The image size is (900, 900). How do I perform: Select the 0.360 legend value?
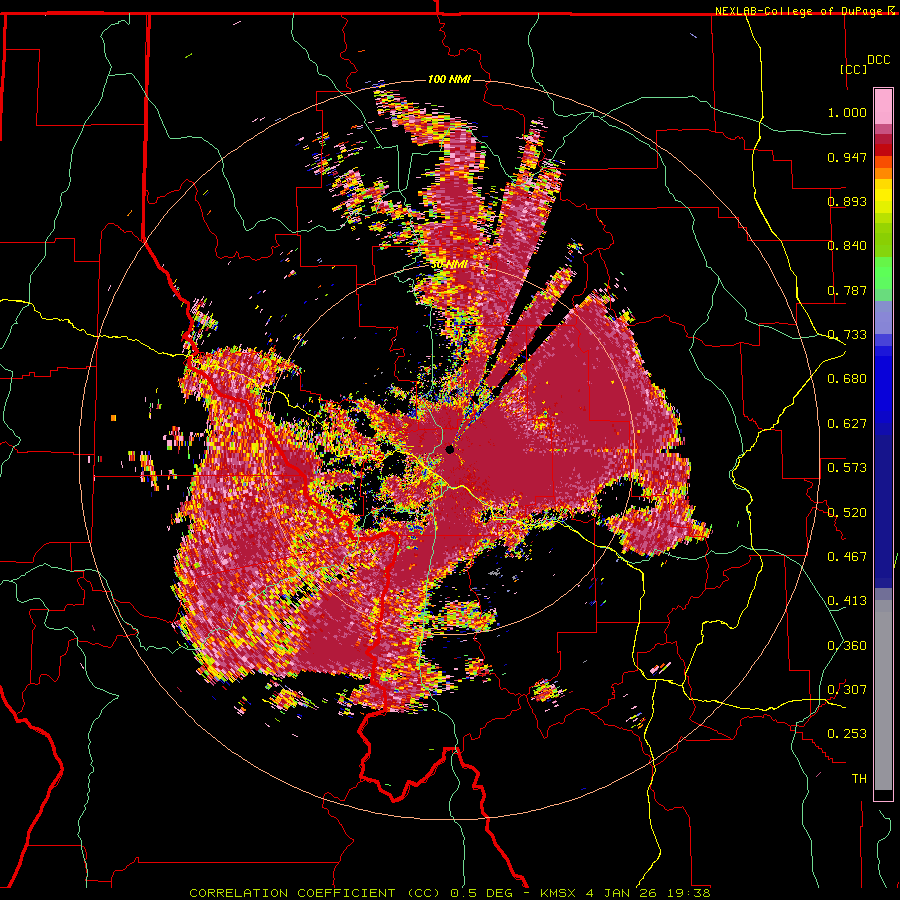[847, 646]
